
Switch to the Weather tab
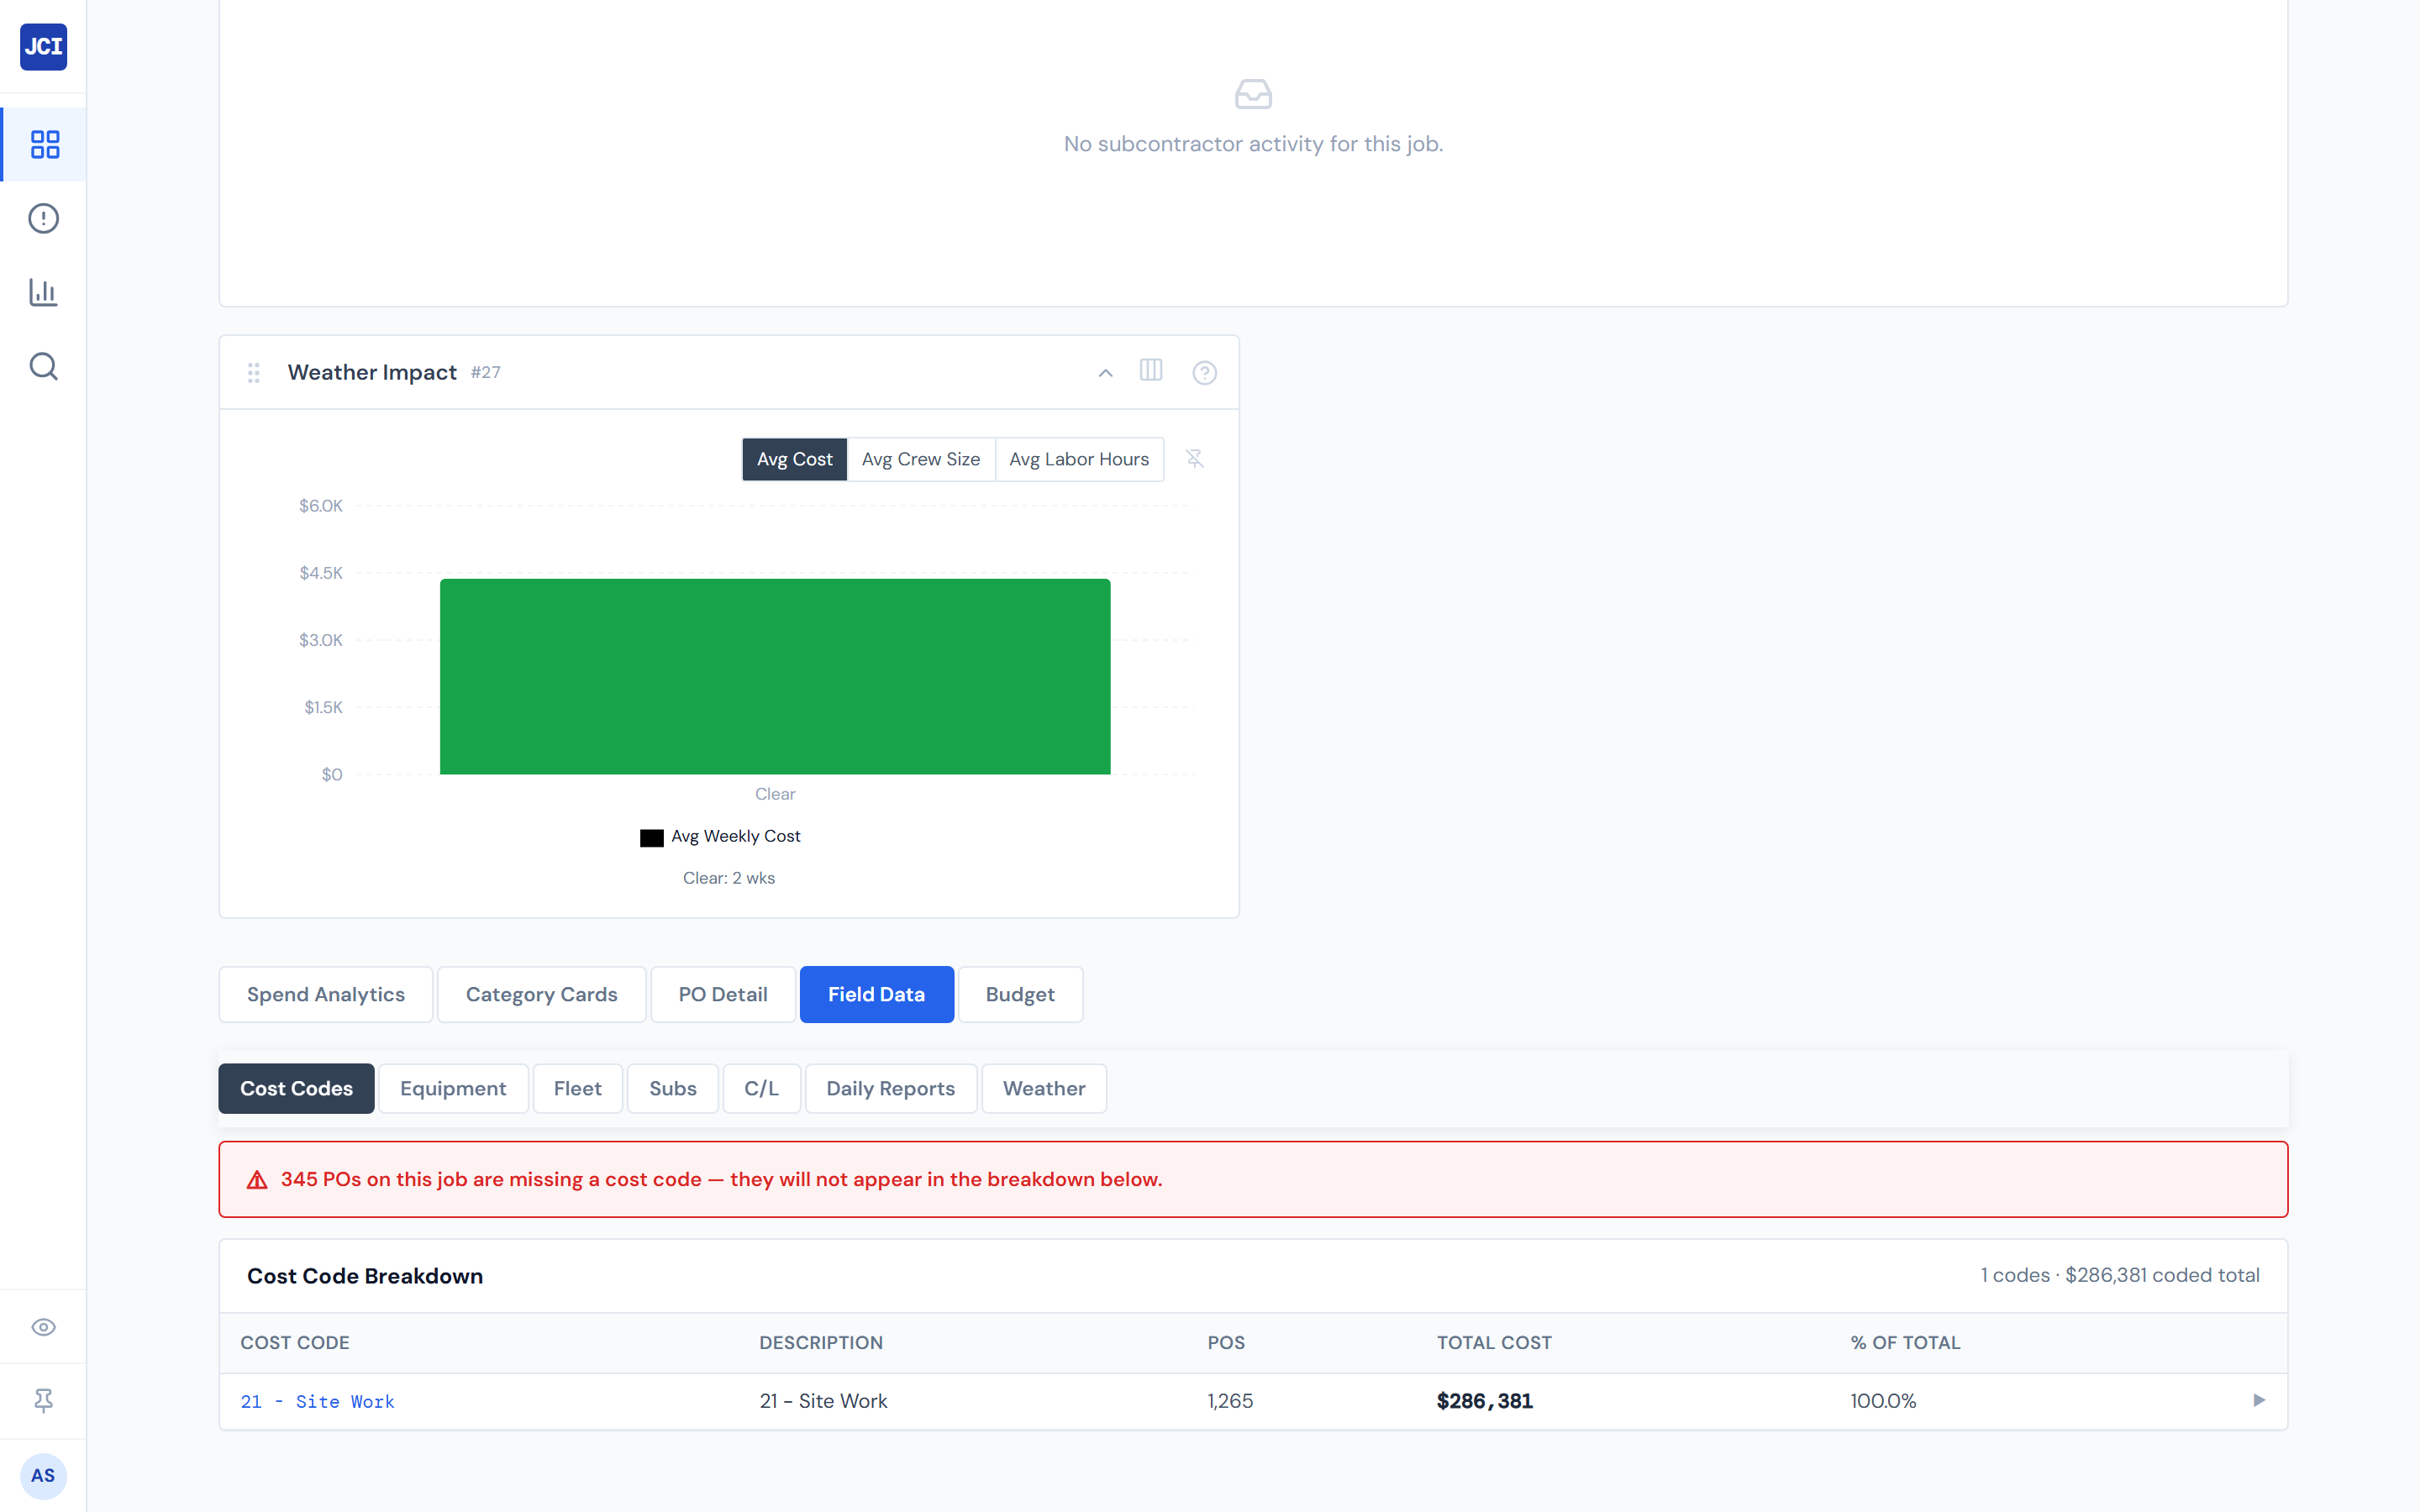[1043, 1088]
